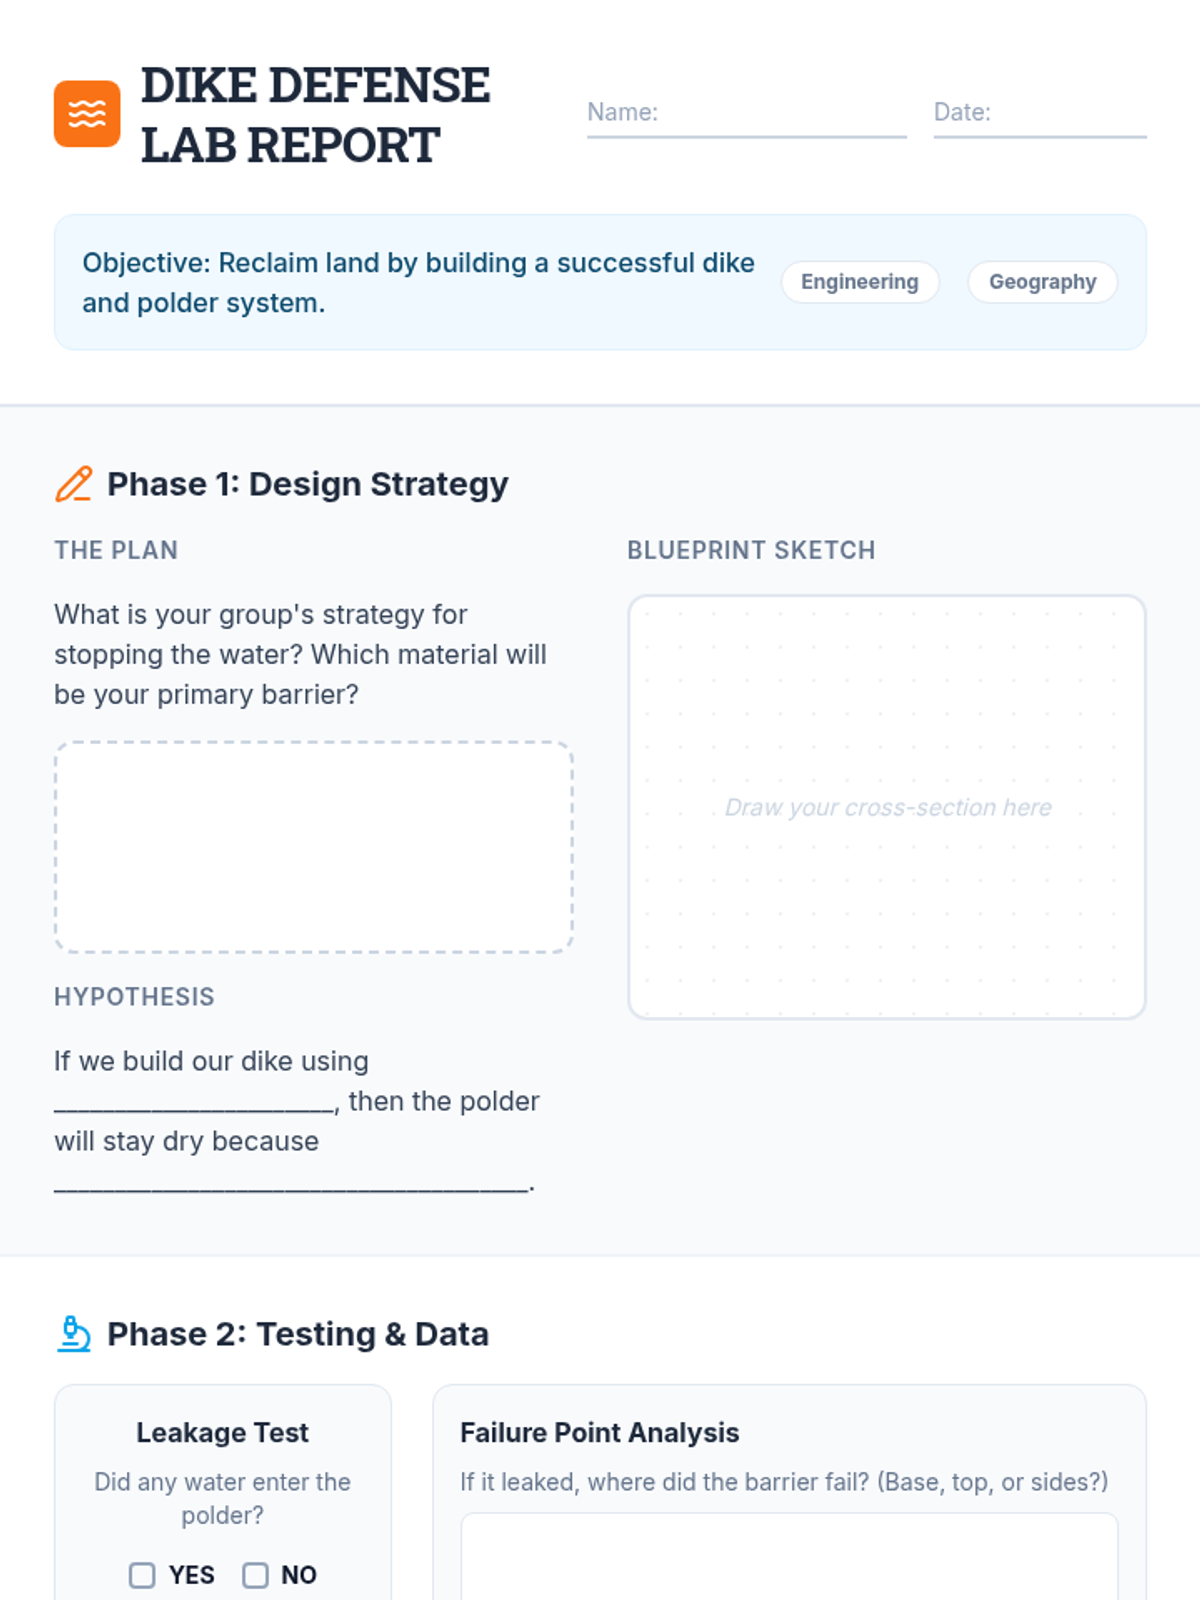The height and width of the screenshot is (1600, 1200).
Task: Click the pencil icon beside Phase 1
Action: (x=73, y=484)
